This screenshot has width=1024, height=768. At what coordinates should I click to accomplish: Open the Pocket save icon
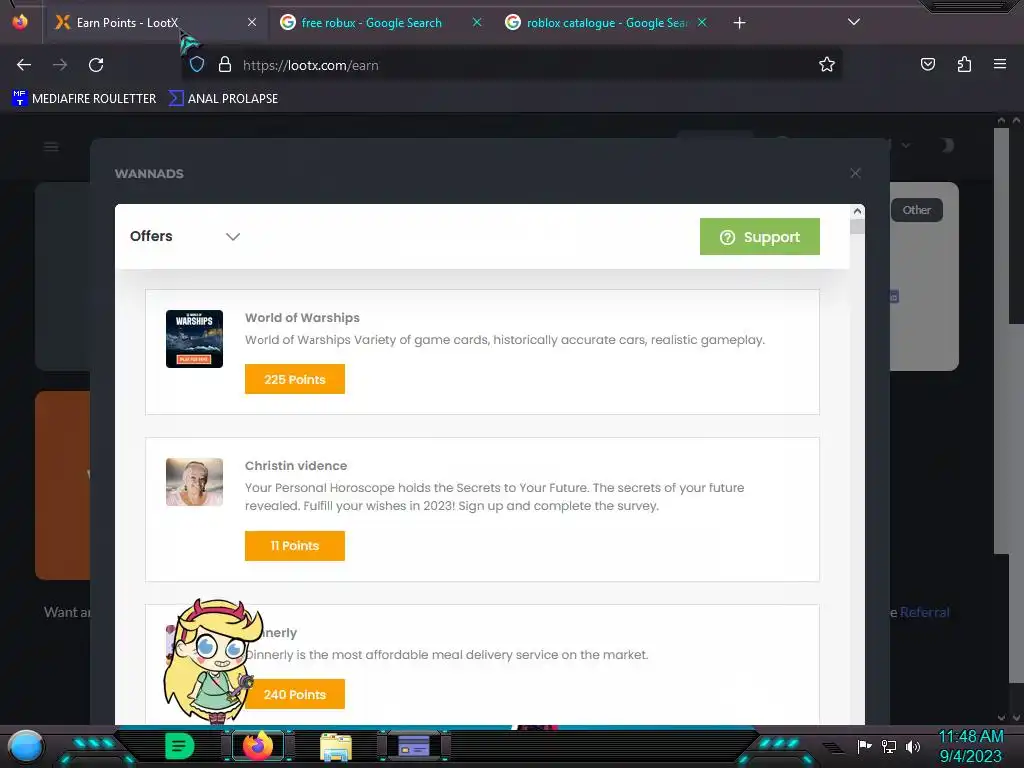point(927,64)
